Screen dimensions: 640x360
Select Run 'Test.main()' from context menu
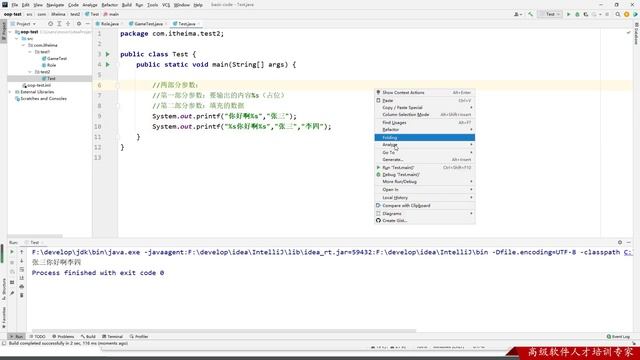[424, 168]
